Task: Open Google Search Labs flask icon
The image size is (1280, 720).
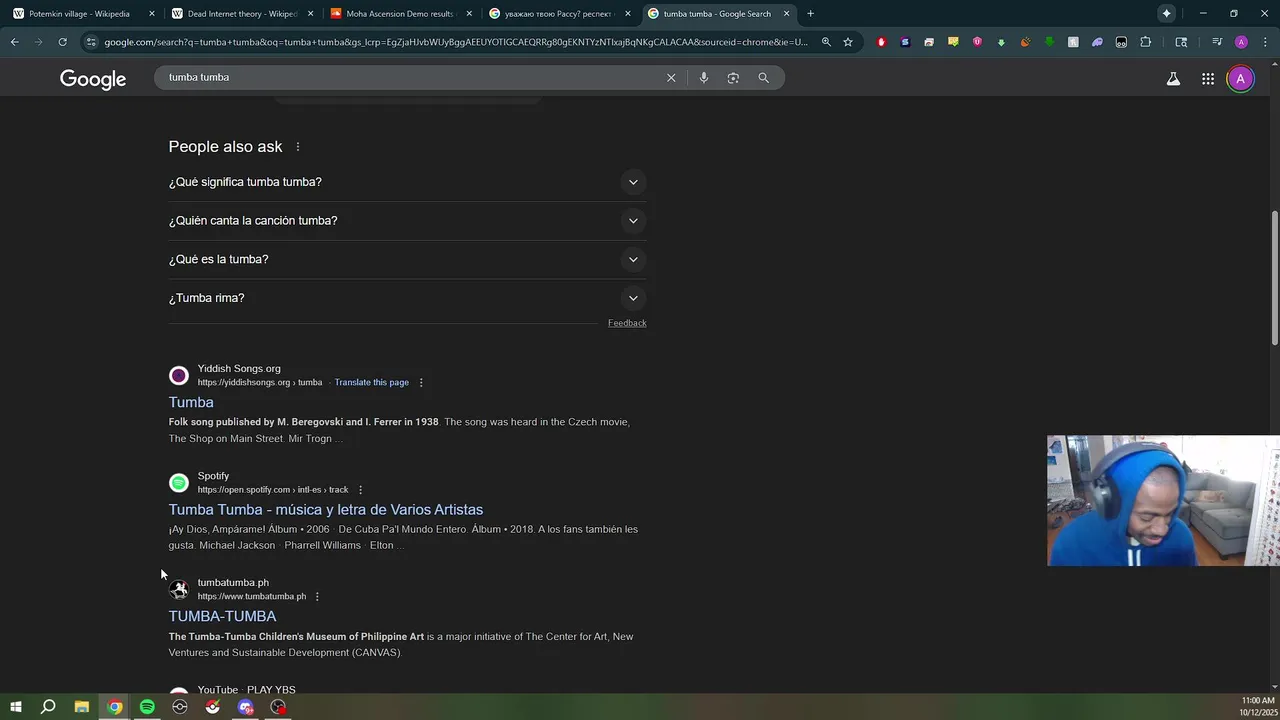Action: click(1173, 79)
